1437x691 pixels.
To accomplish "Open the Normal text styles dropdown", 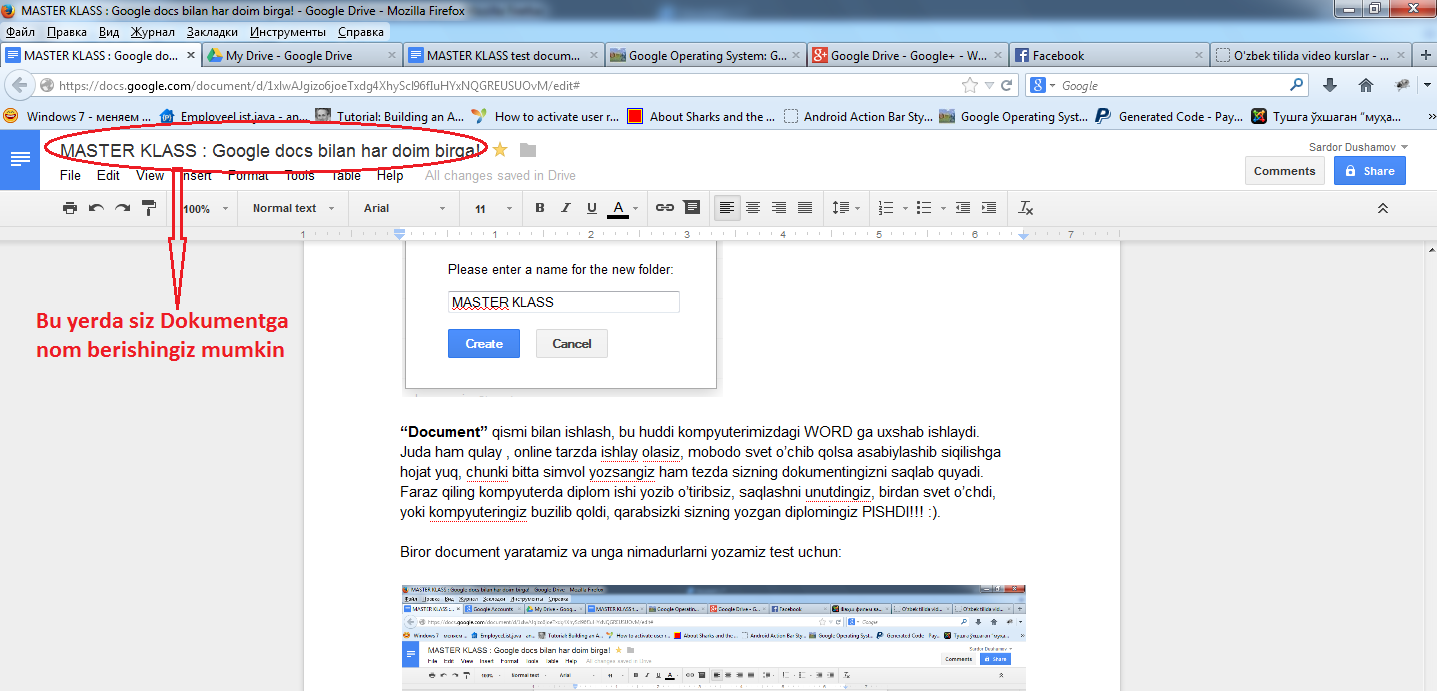I will coord(293,208).
